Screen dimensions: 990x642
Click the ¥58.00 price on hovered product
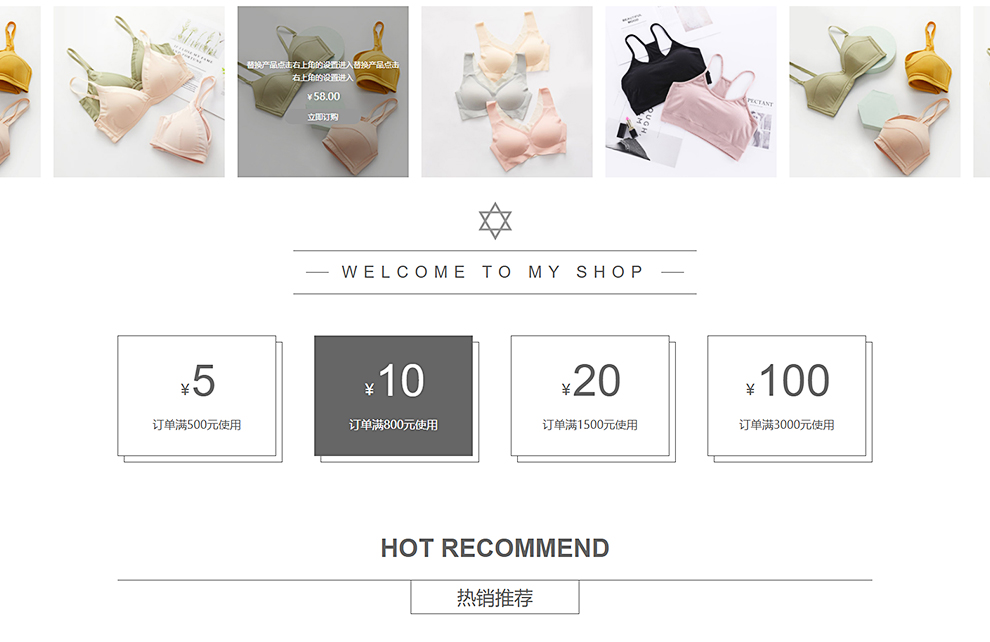click(x=323, y=97)
